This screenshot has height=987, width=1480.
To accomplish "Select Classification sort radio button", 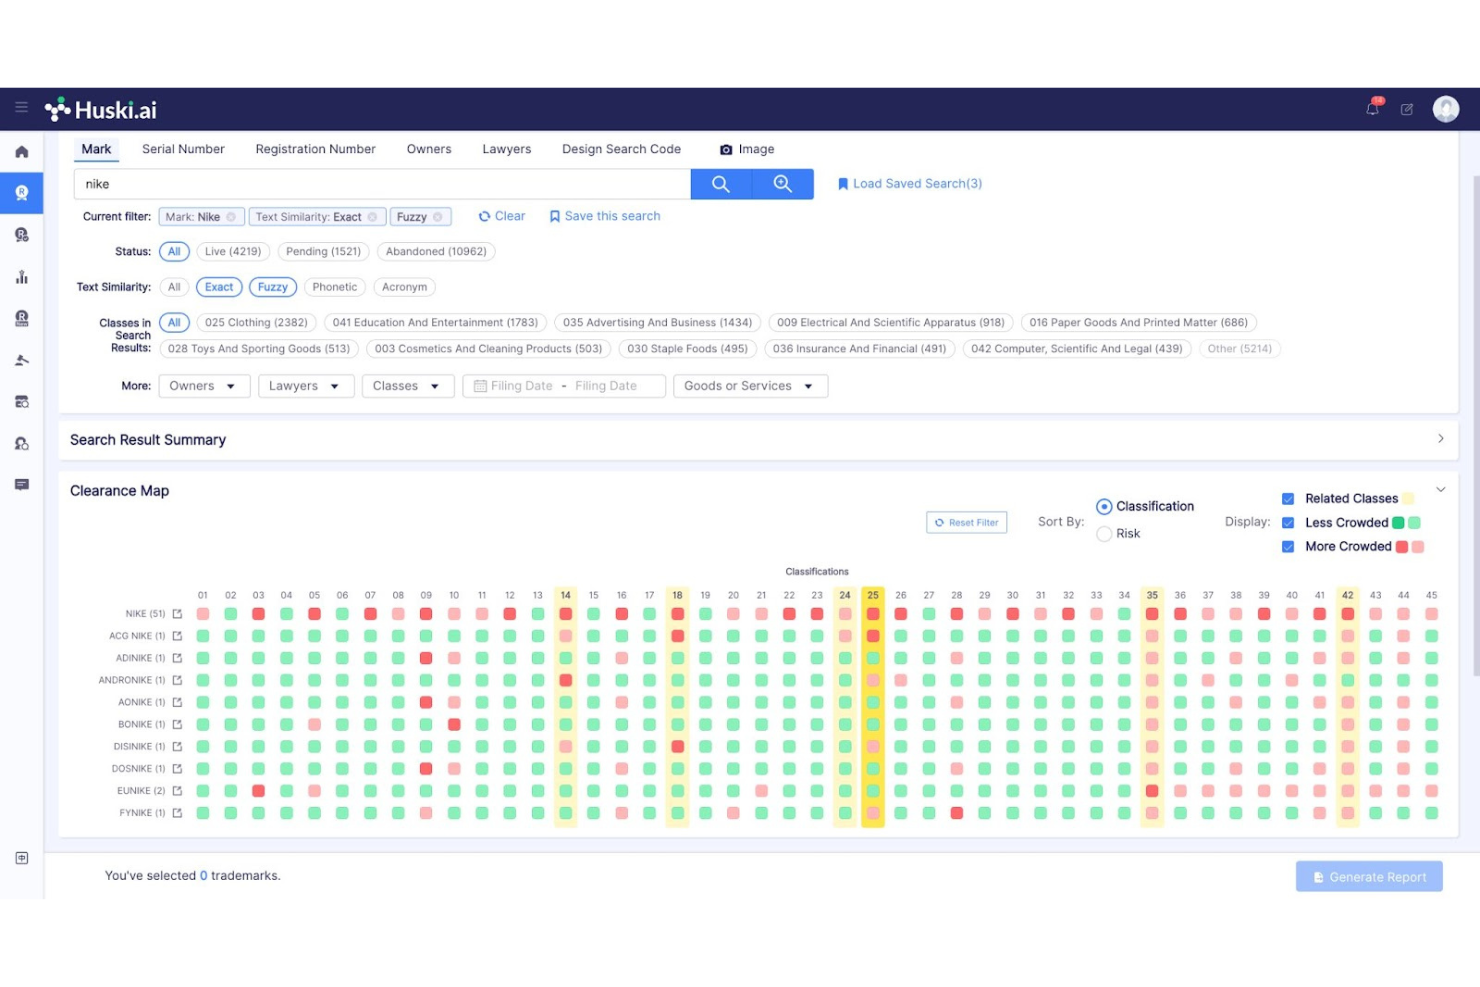I will (1104, 507).
